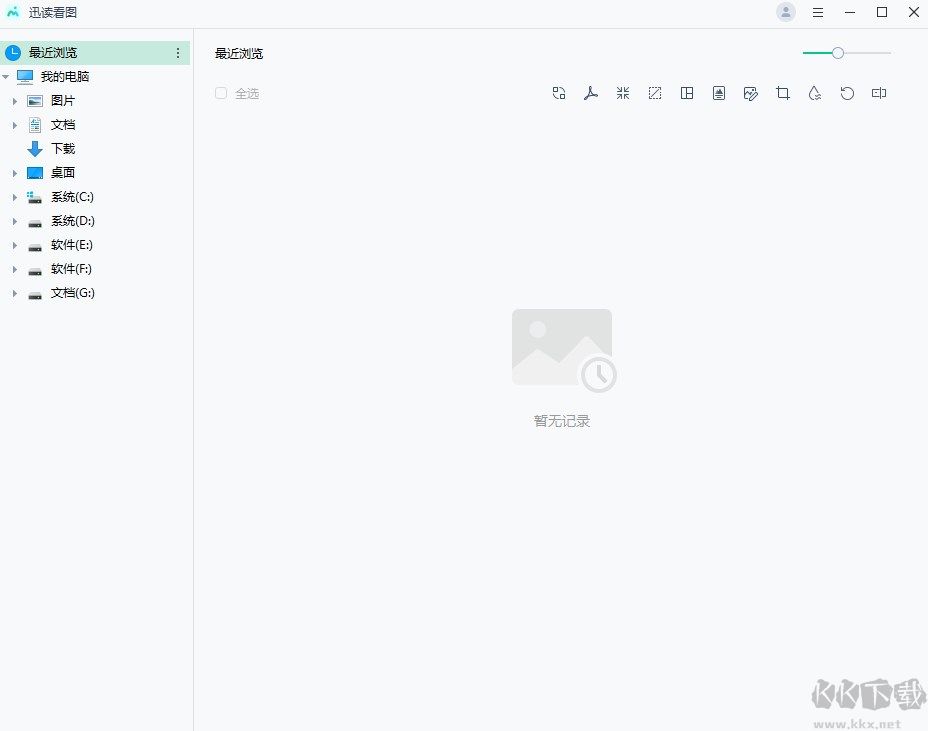928x731 pixels.
Task: Adjust the thumbnail size slider
Action: 837,52
